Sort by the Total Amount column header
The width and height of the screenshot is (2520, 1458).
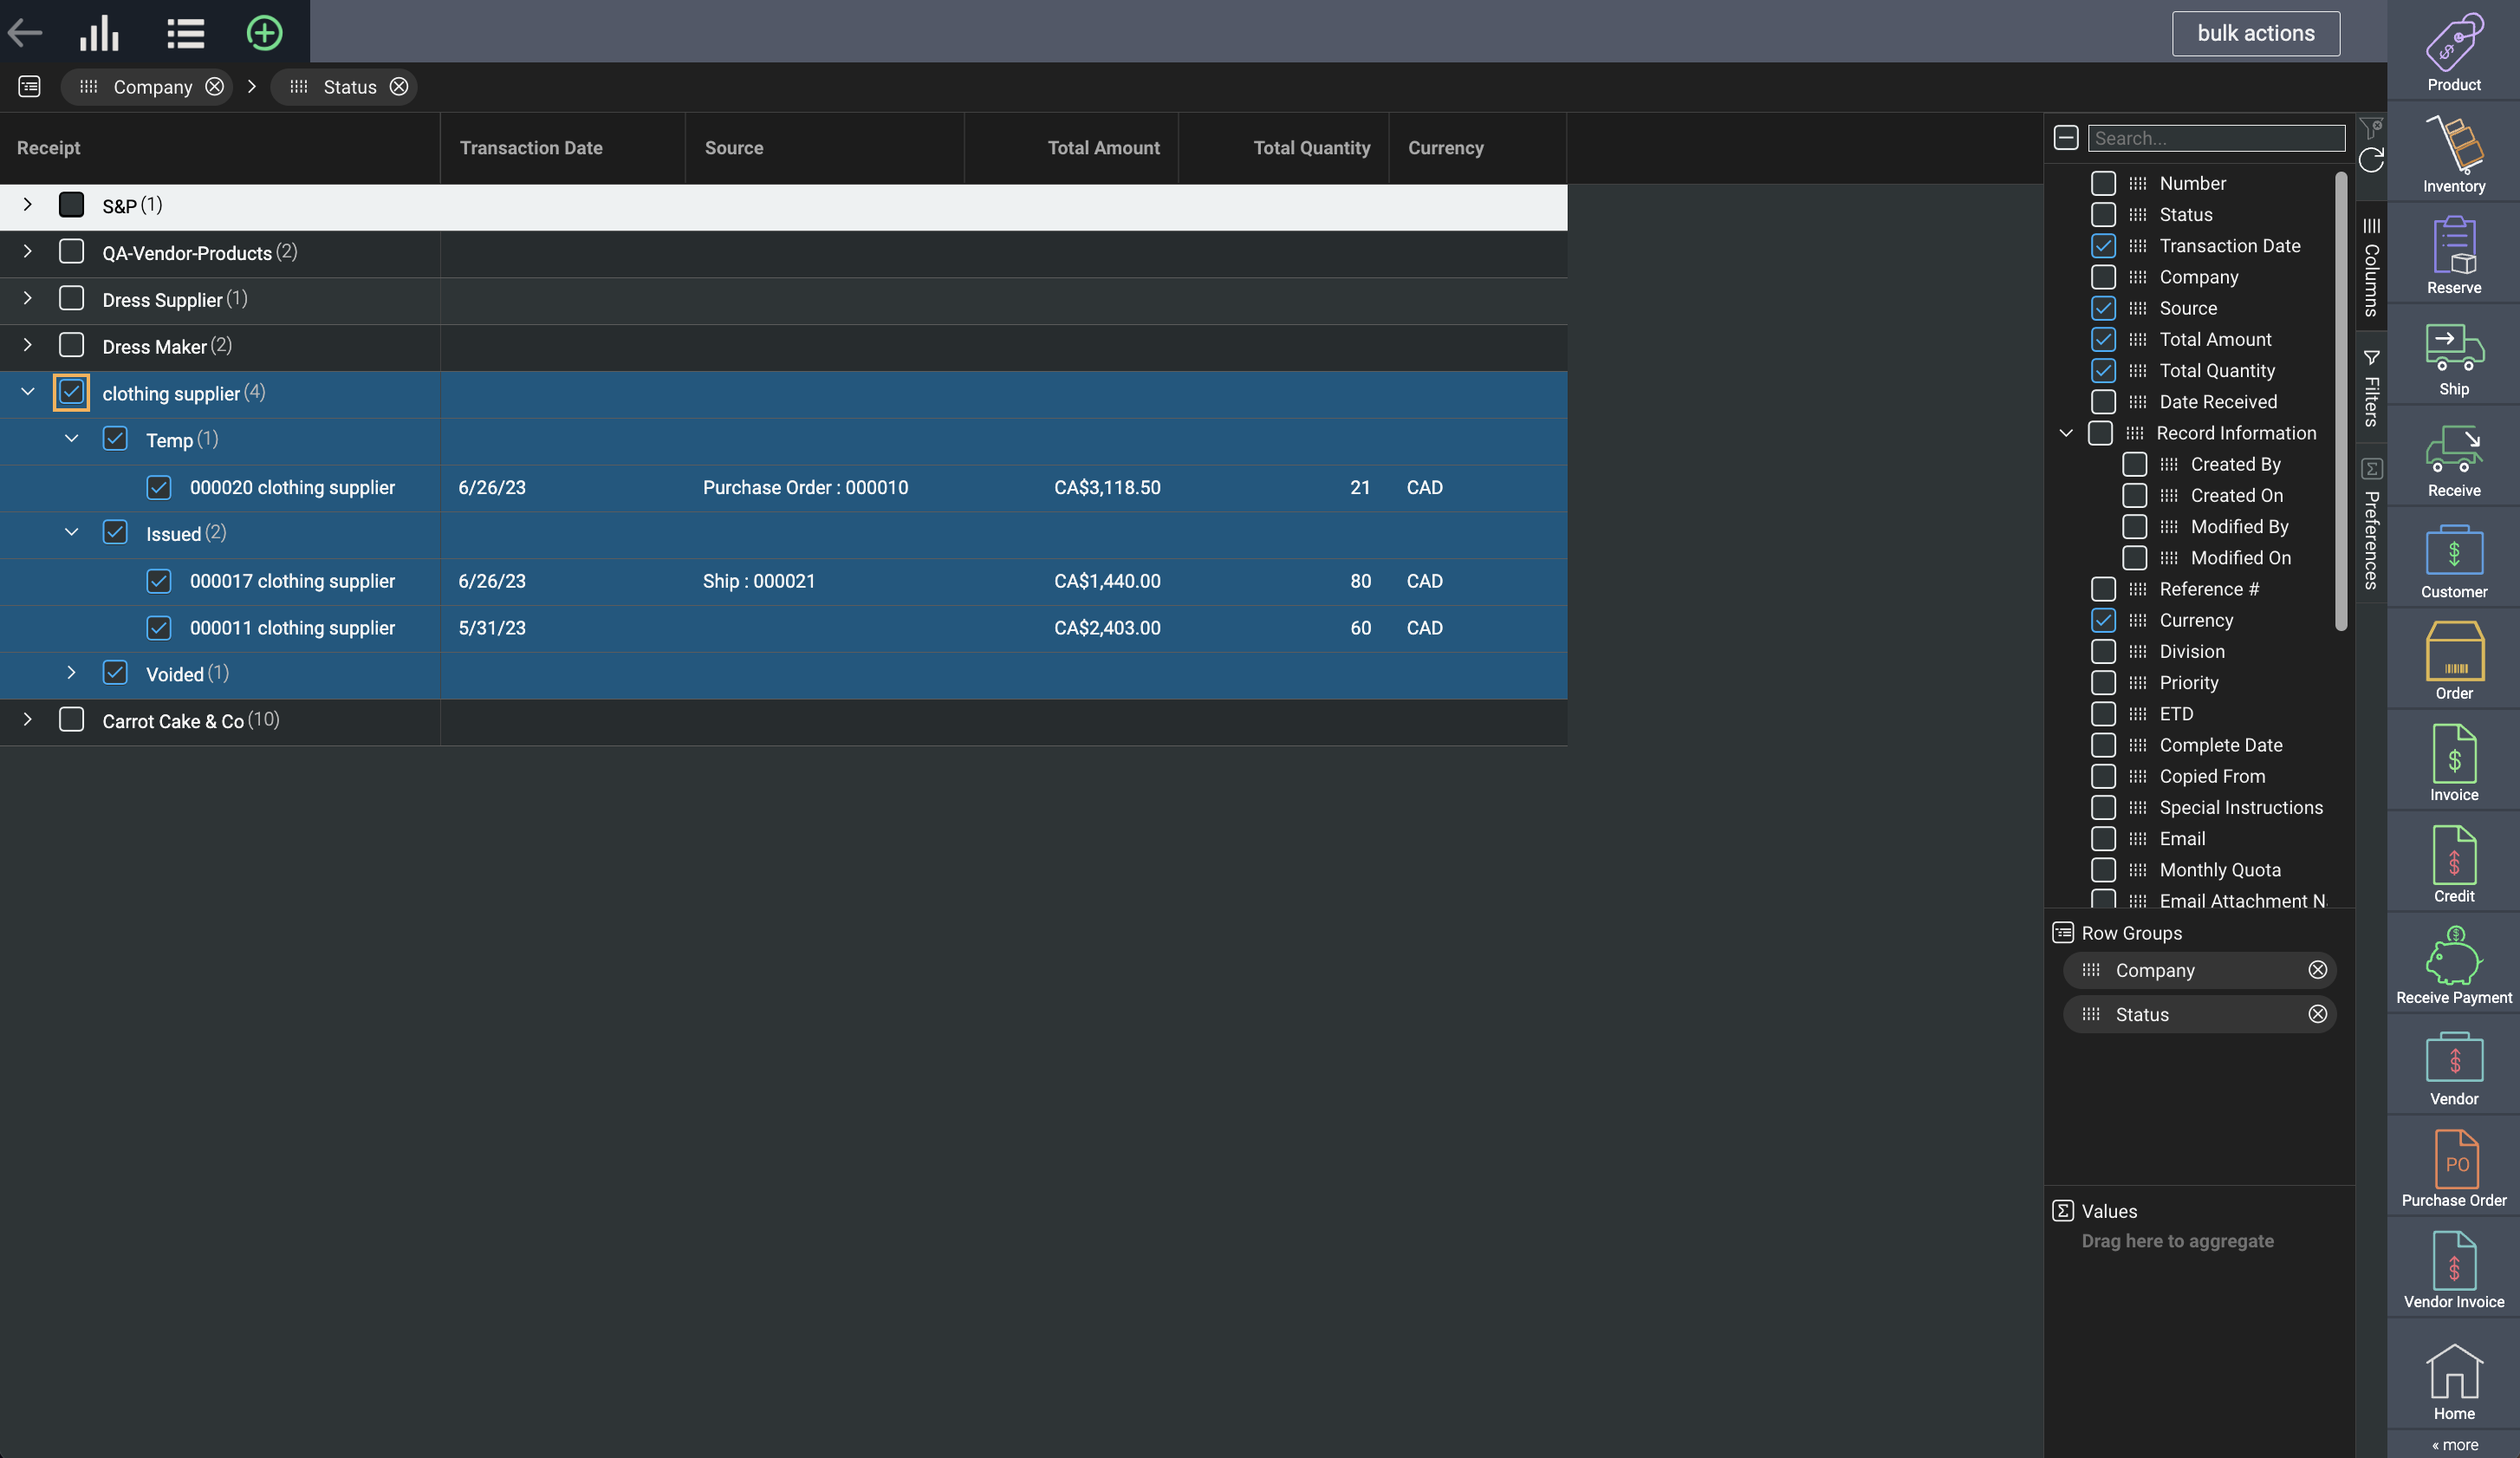[x=1103, y=148]
